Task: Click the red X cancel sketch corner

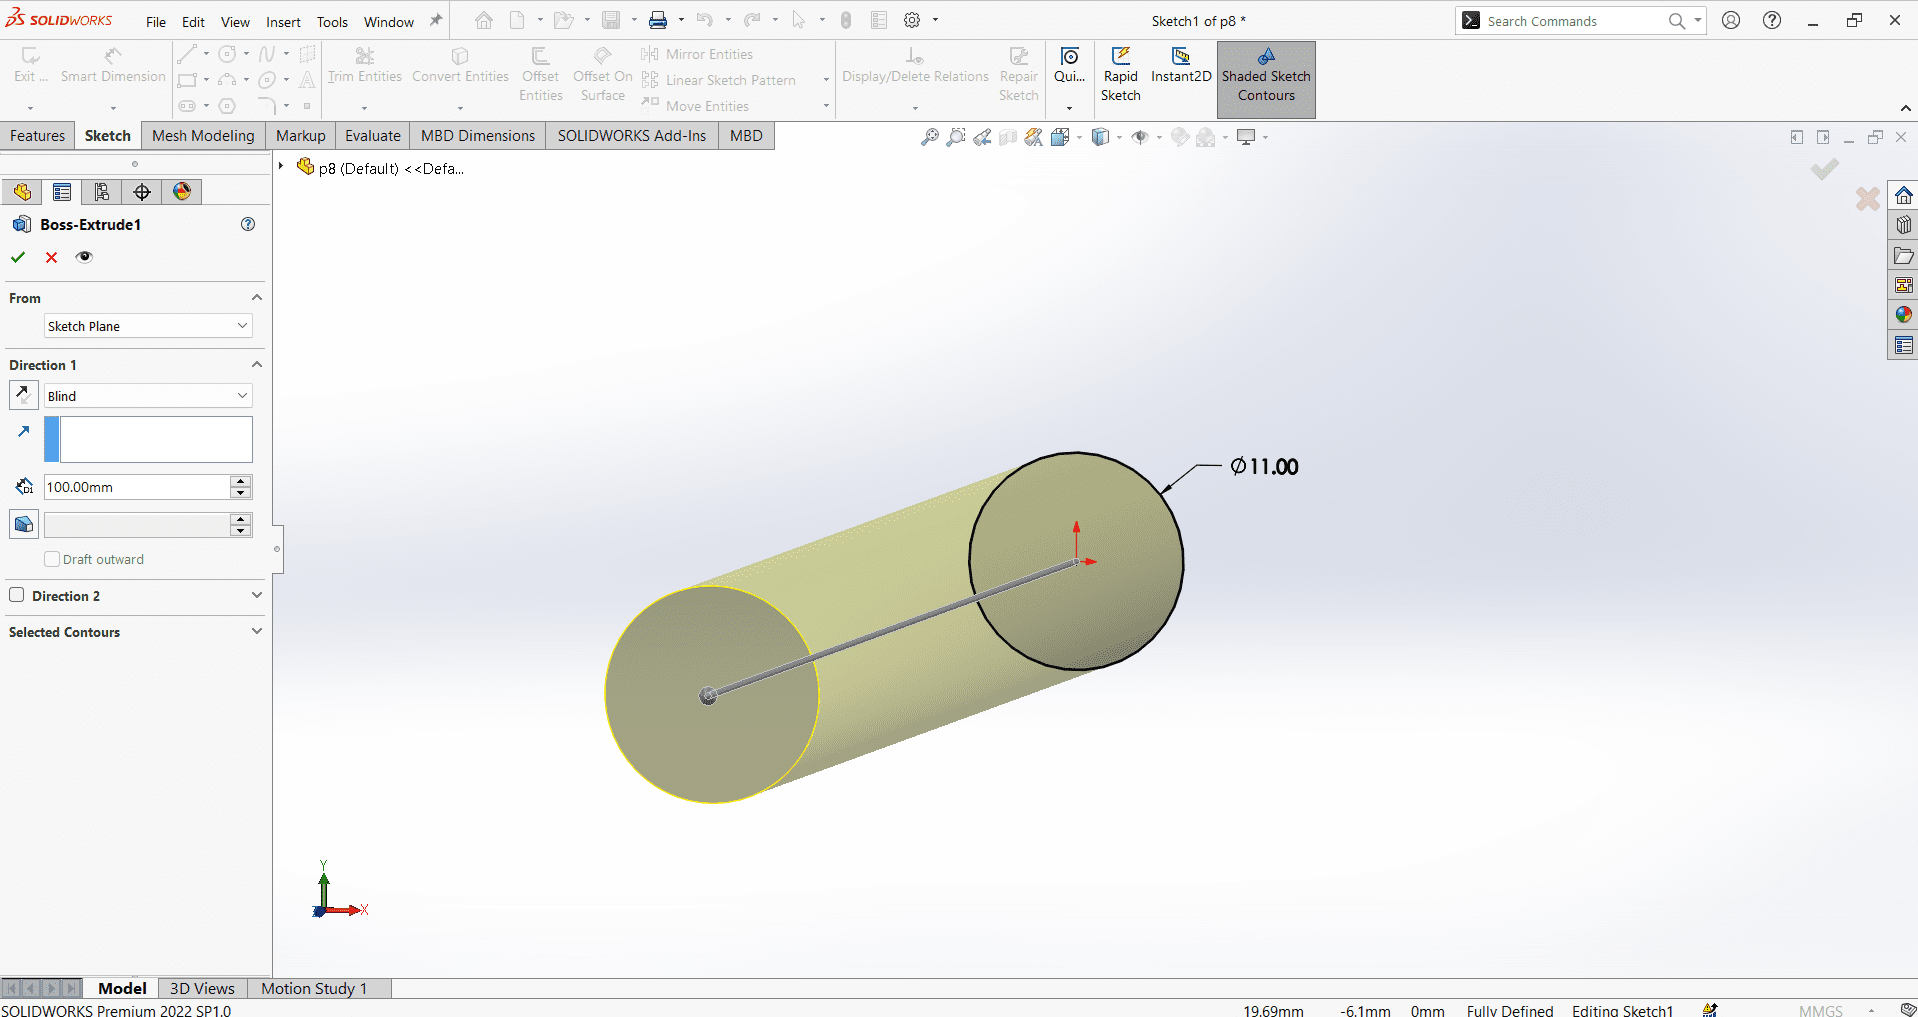Action: (x=1867, y=199)
